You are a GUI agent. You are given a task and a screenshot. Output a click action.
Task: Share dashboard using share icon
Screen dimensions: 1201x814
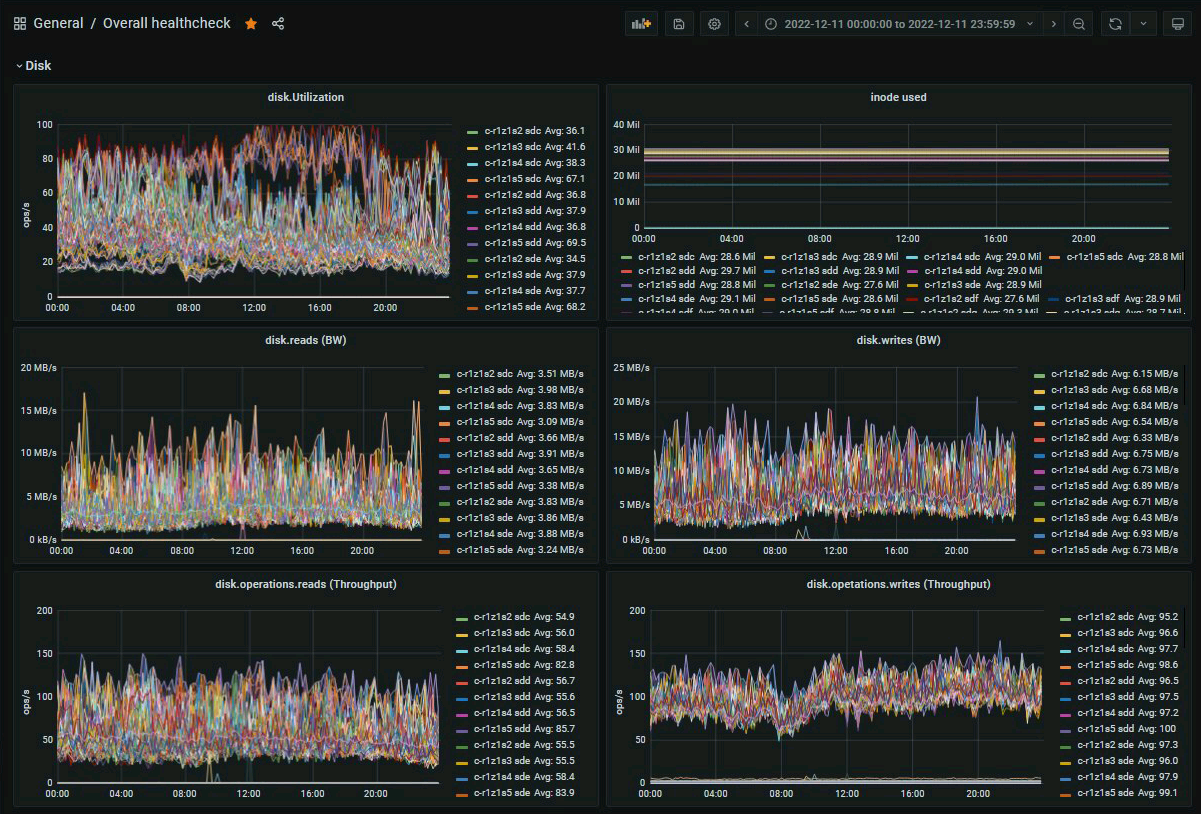point(278,24)
